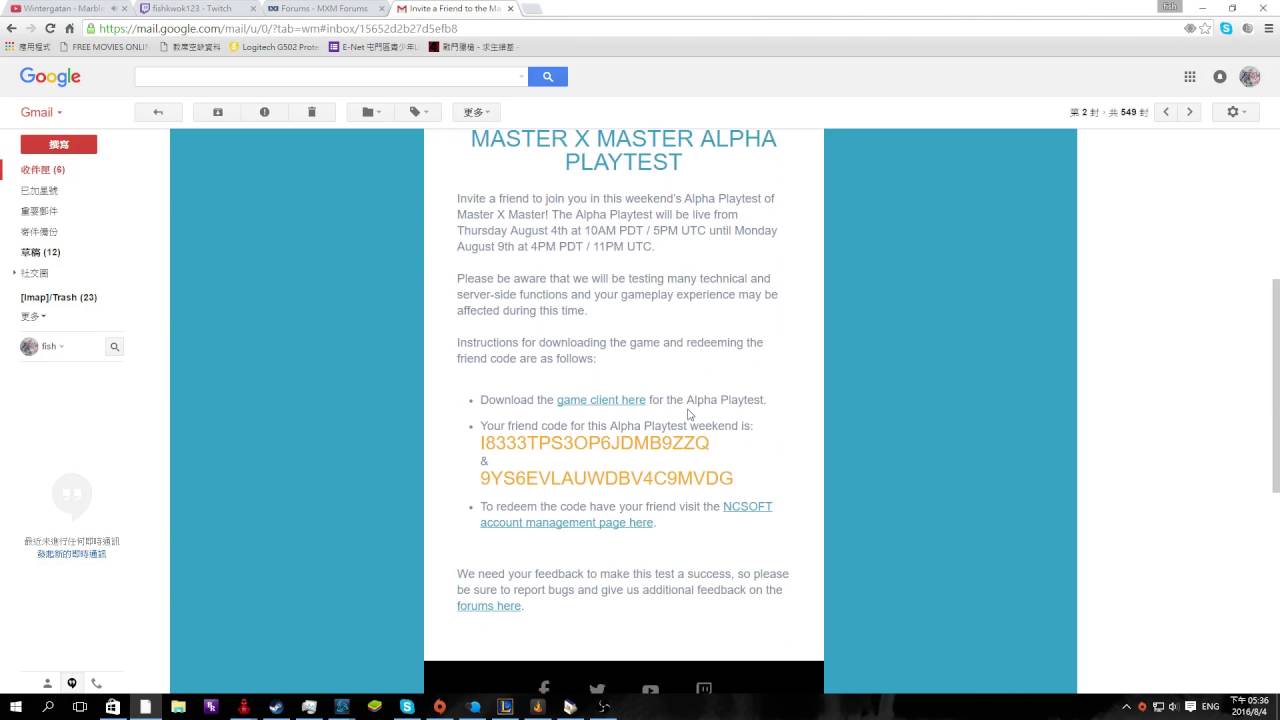Viewport: 1280px width, 720px height.
Task: Report spam with the exclamation icon
Action: (x=264, y=112)
